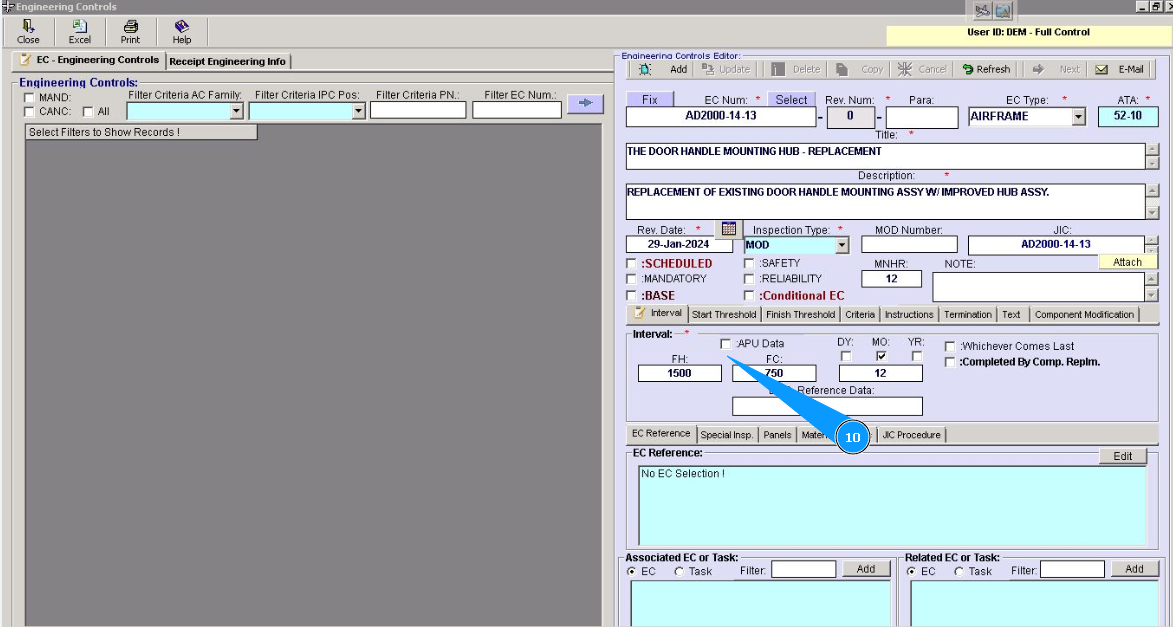Switch to Receipt Engineering Info tab
This screenshot has width=1173, height=629.
coord(227,61)
